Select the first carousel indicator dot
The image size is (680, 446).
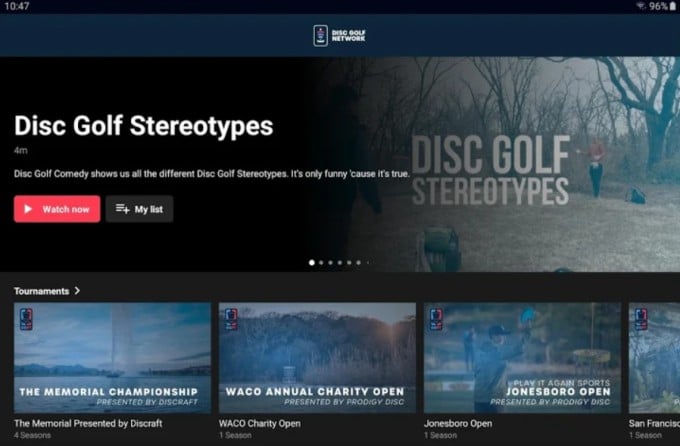tap(312, 262)
